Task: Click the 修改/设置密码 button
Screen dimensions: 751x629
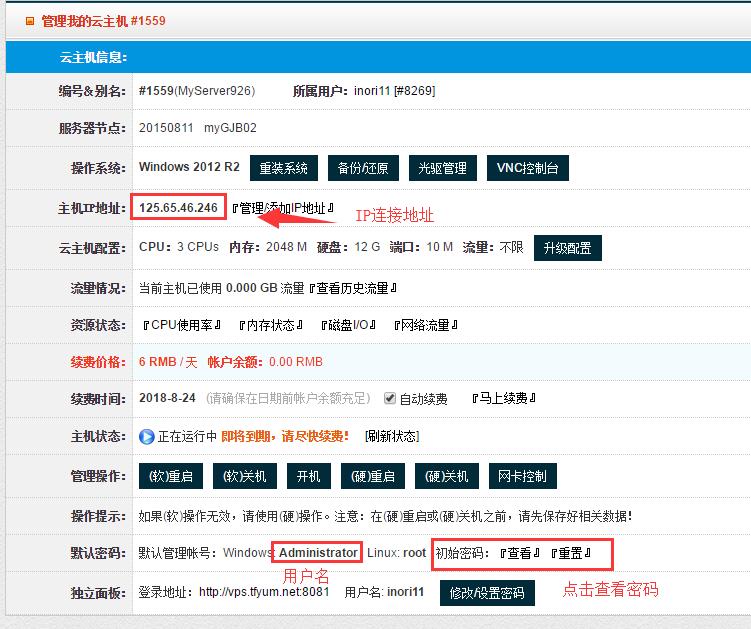Action: (x=486, y=593)
